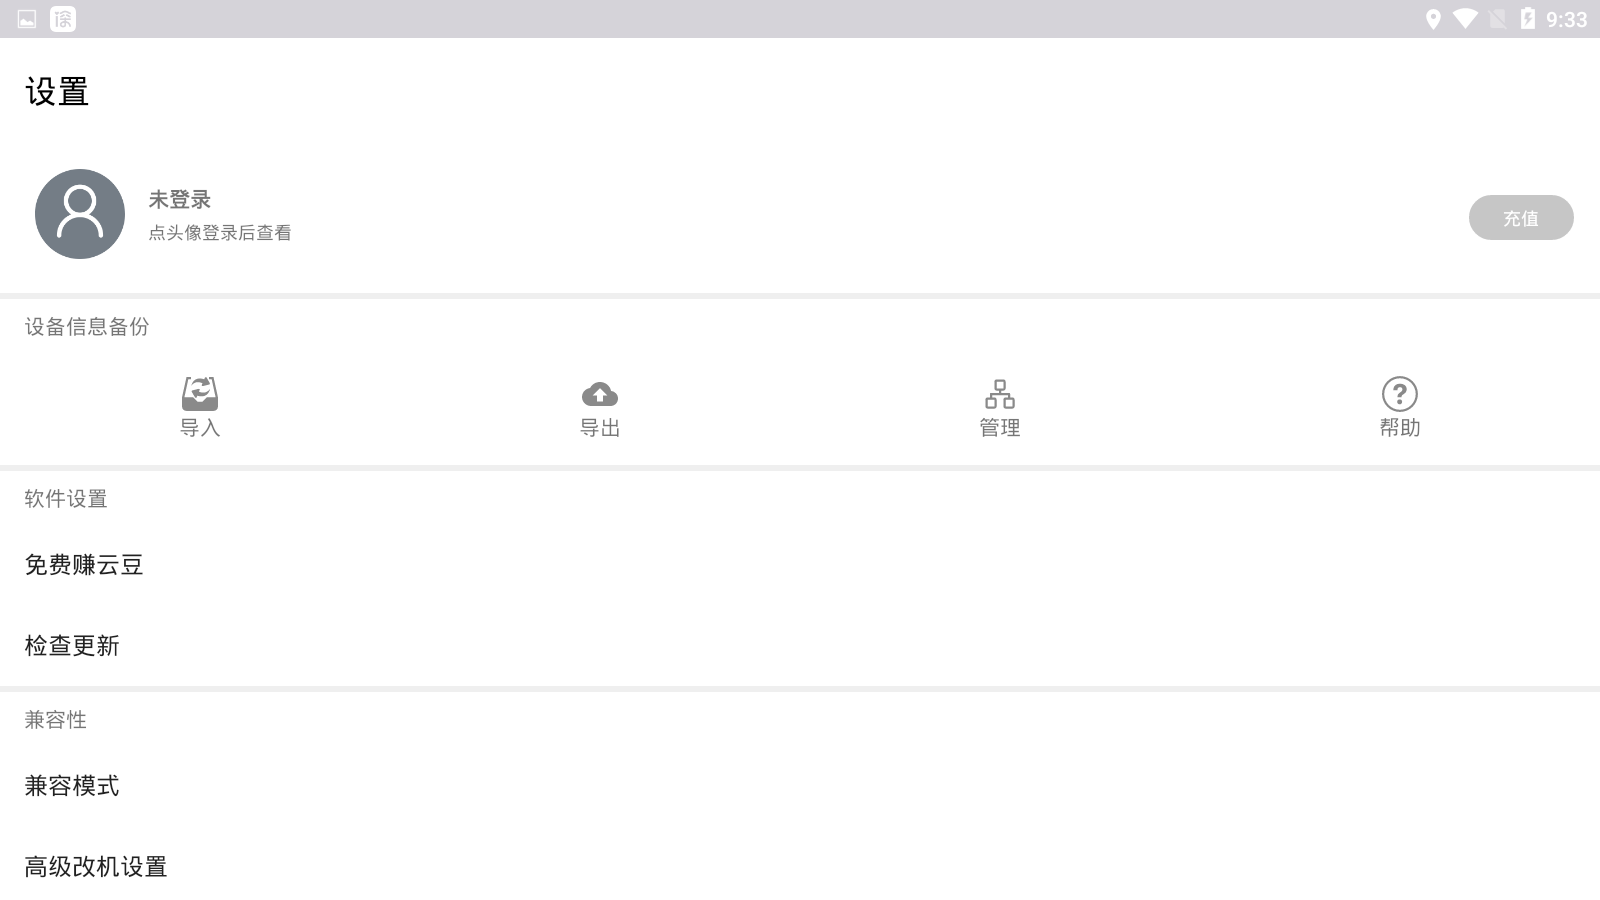
Task: Tap the 设备信息备份 section header
Action: (87, 327)
